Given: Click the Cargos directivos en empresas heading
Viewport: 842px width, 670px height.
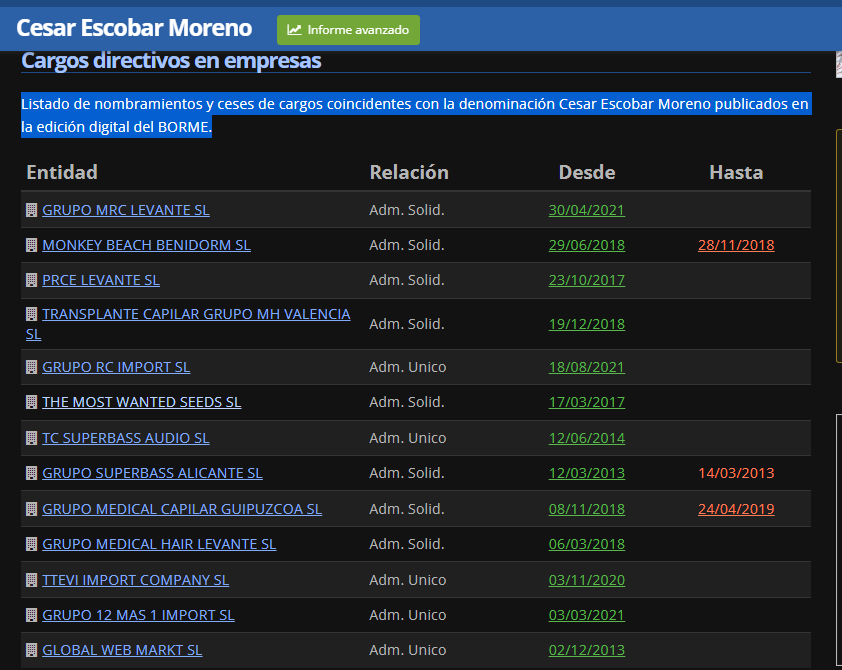Looking at the screenshot, I should click(x=171, y=61).
